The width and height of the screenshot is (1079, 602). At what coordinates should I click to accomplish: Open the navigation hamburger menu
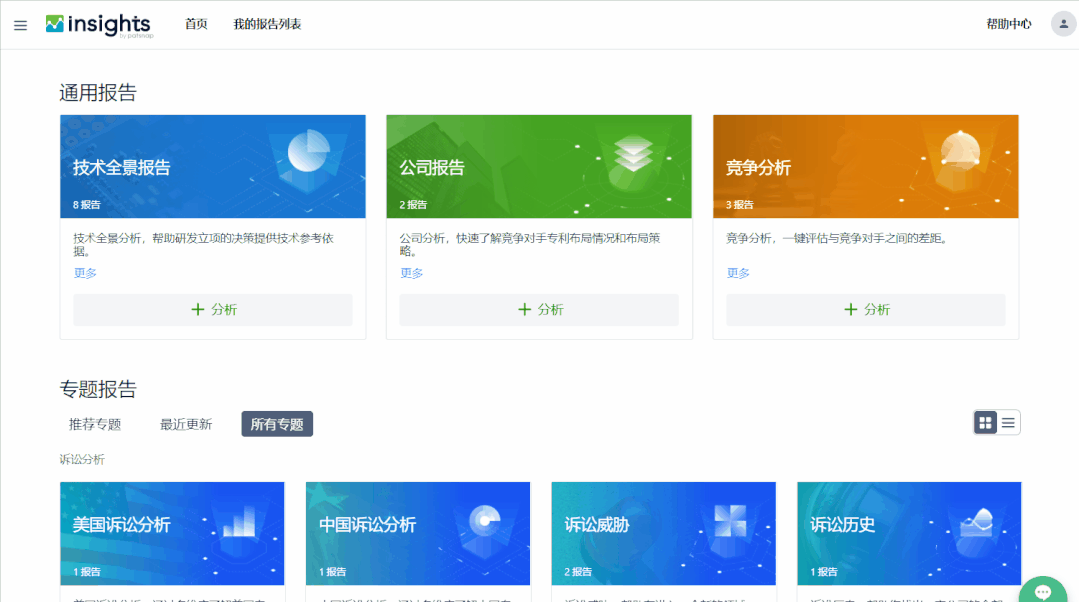pos(20,25)
